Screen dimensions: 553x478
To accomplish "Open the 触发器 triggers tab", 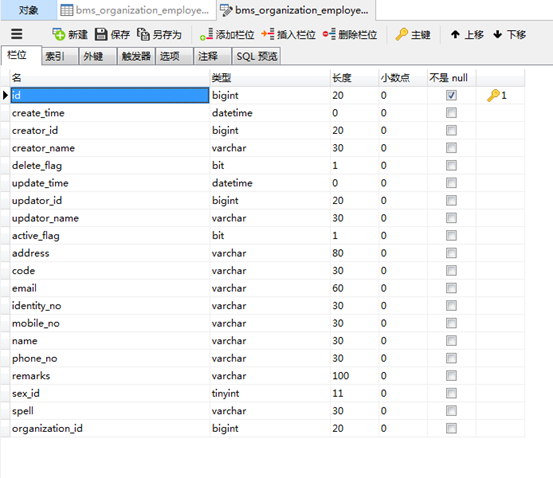I will pos(136,56).
